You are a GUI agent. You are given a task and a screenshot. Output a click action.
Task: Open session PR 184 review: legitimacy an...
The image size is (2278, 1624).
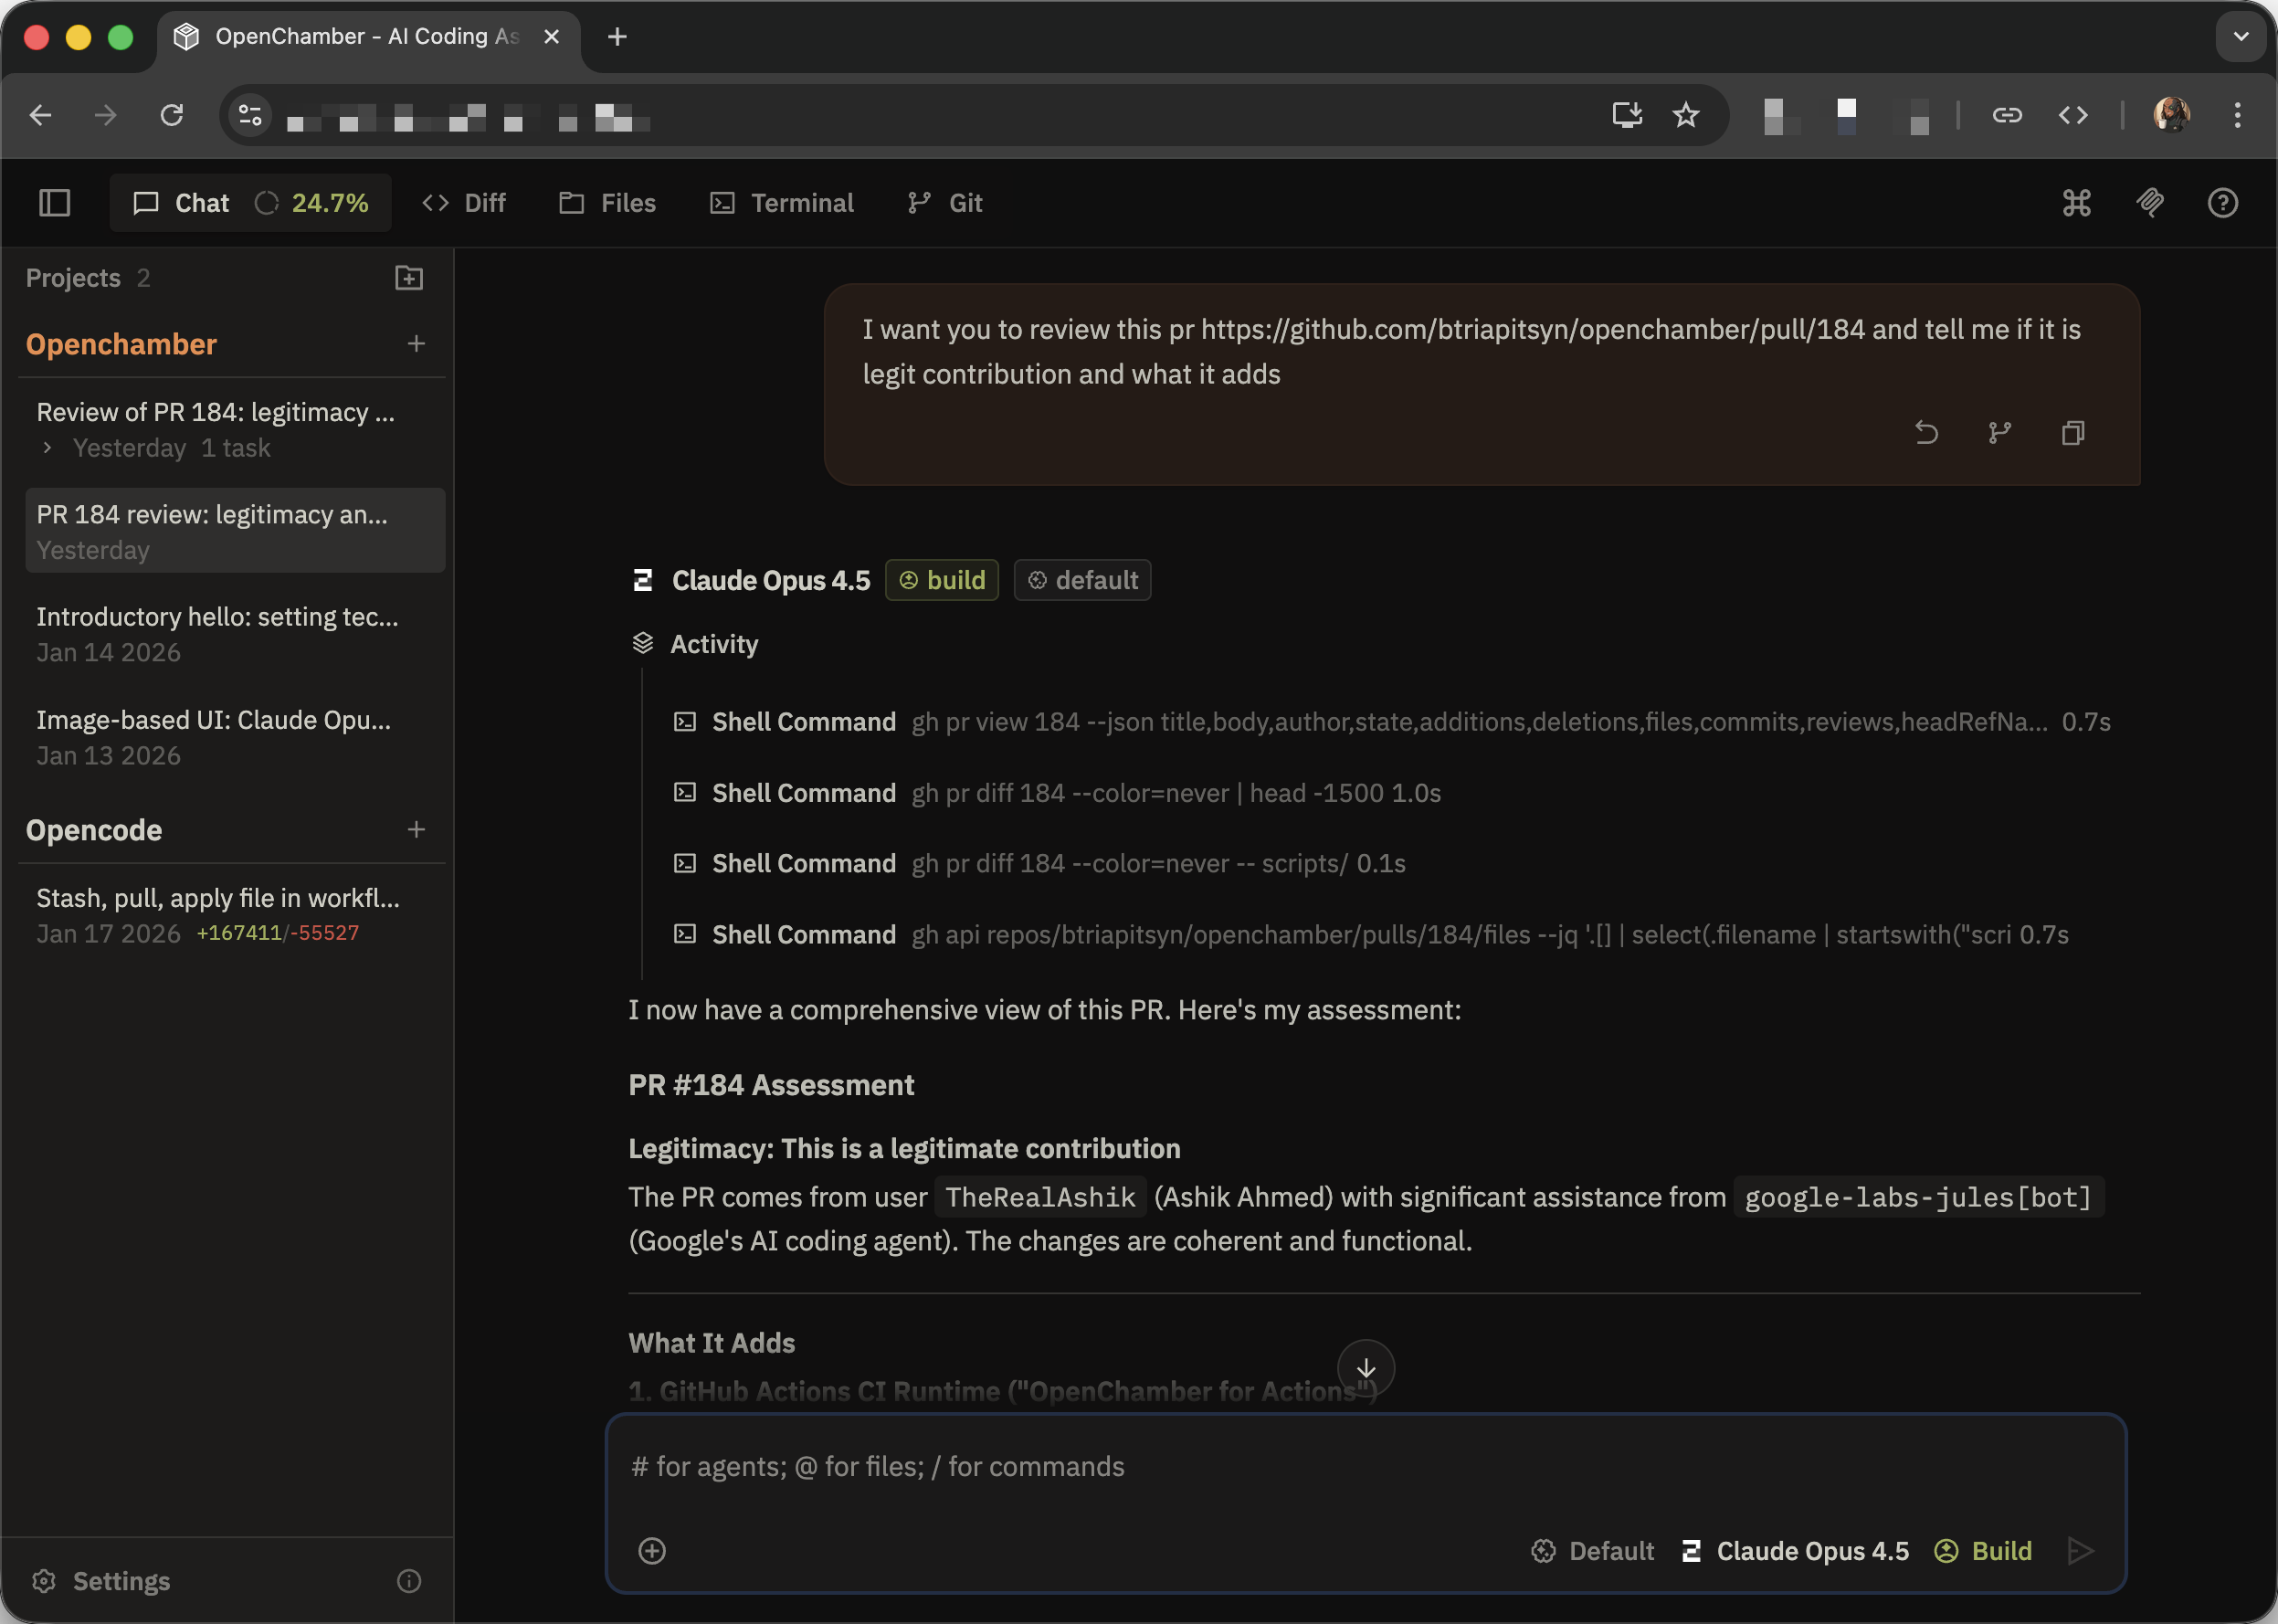click(x=235, y=531)
